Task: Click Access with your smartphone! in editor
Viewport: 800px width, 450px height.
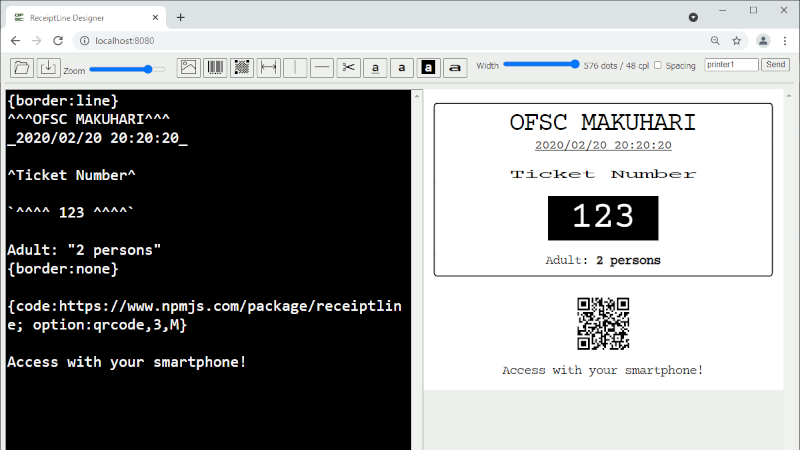Action: (x=127, y=362)
